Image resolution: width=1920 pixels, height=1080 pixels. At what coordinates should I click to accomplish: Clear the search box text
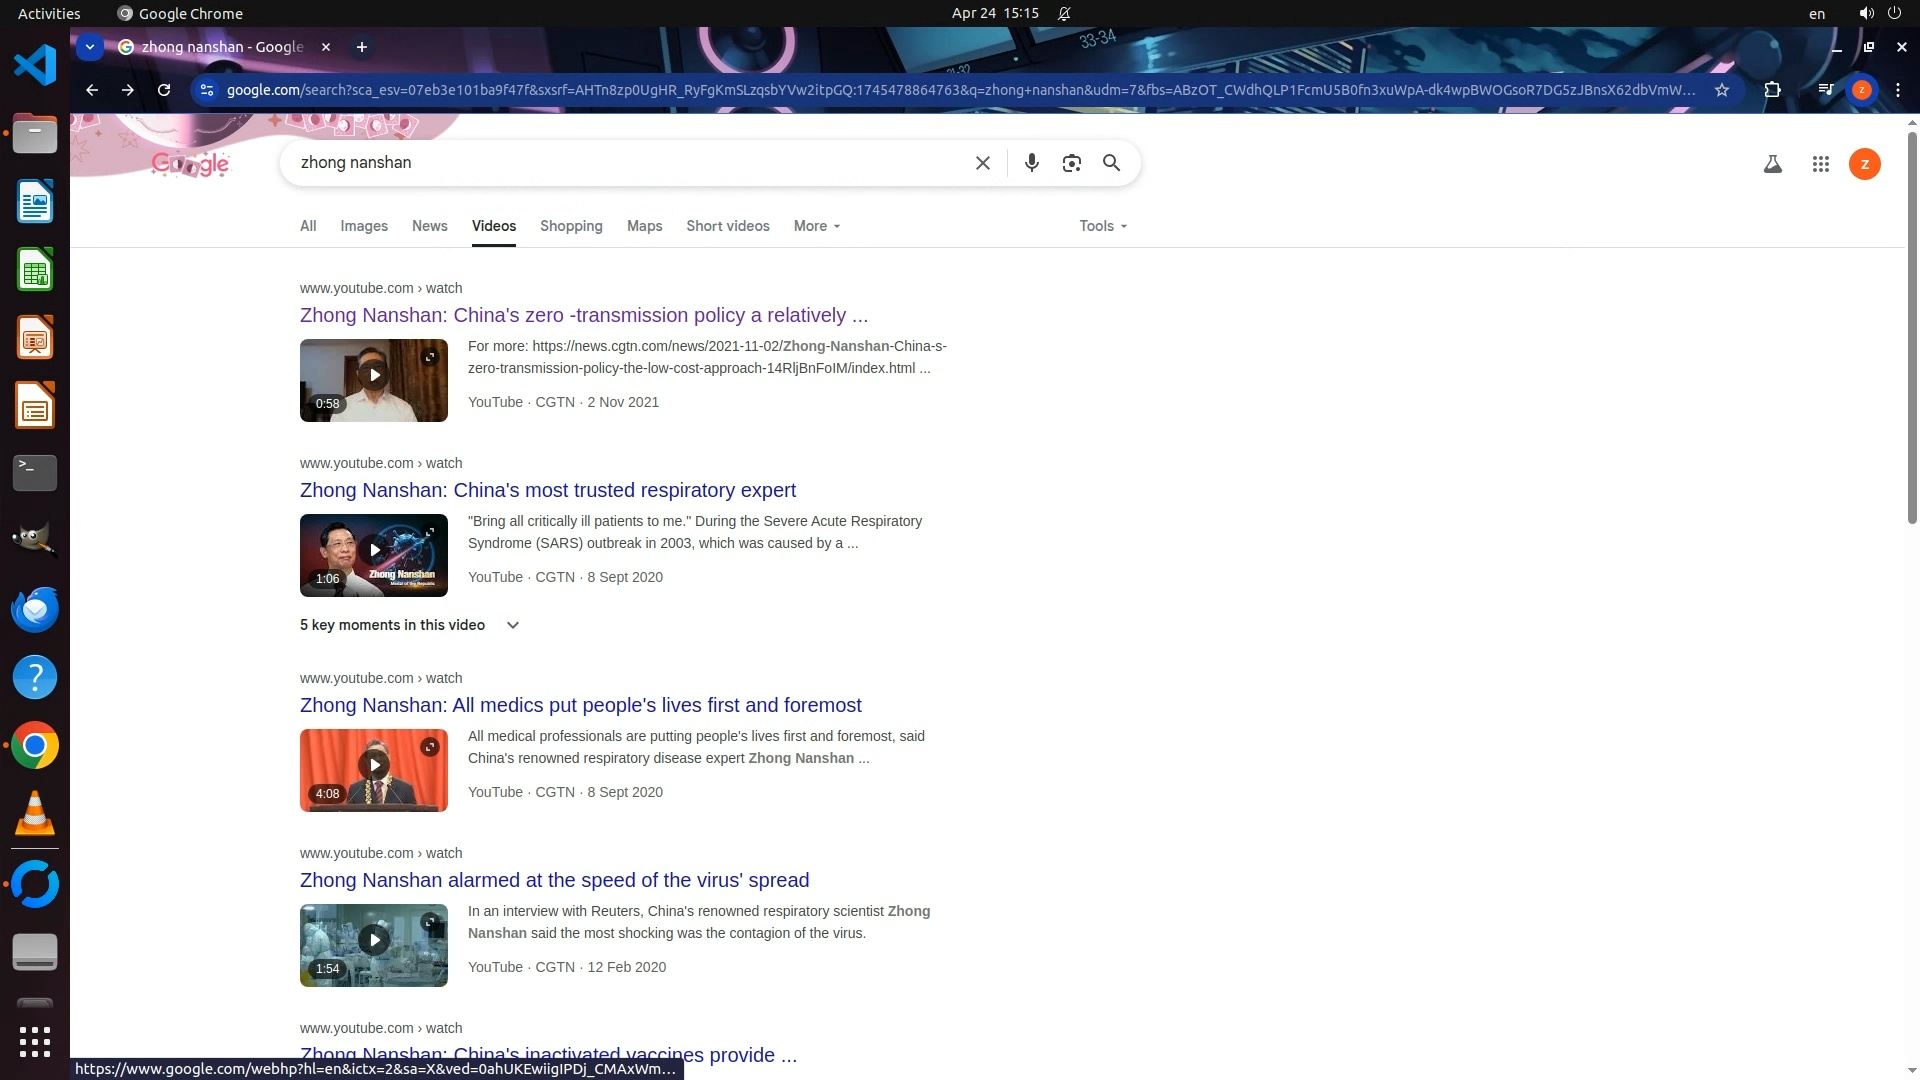982,163
